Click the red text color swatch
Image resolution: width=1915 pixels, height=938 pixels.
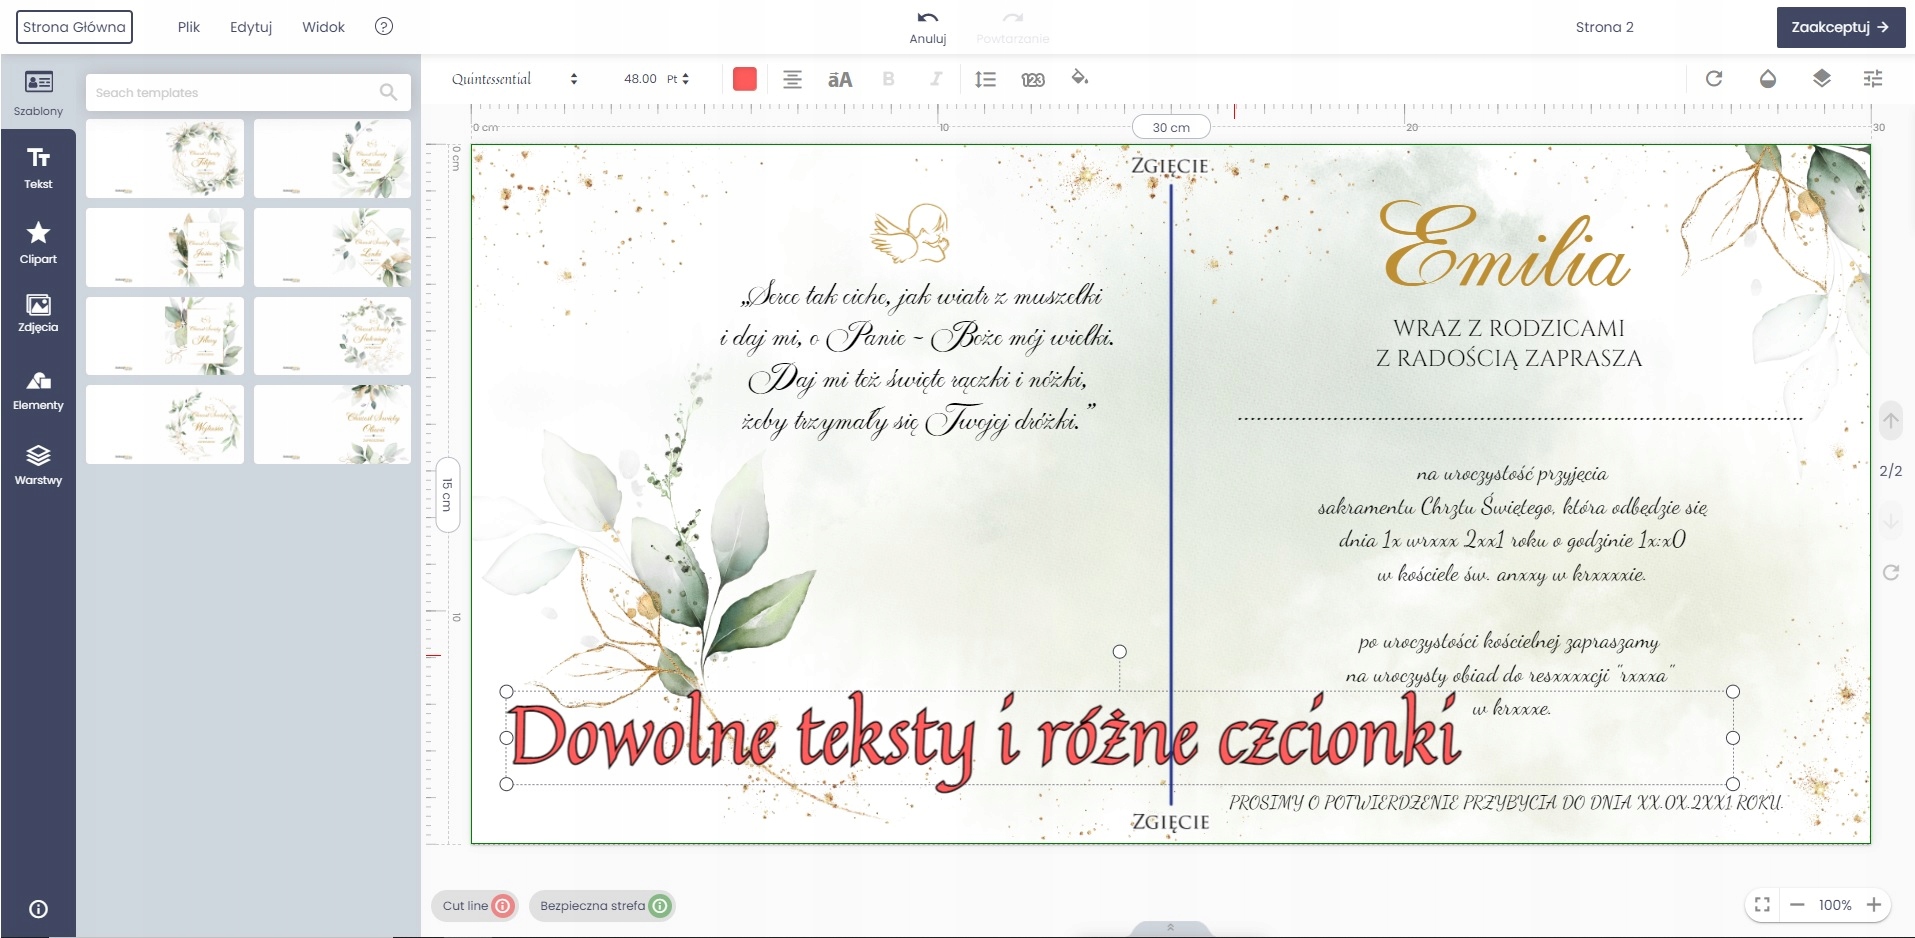tap(744, 79)
